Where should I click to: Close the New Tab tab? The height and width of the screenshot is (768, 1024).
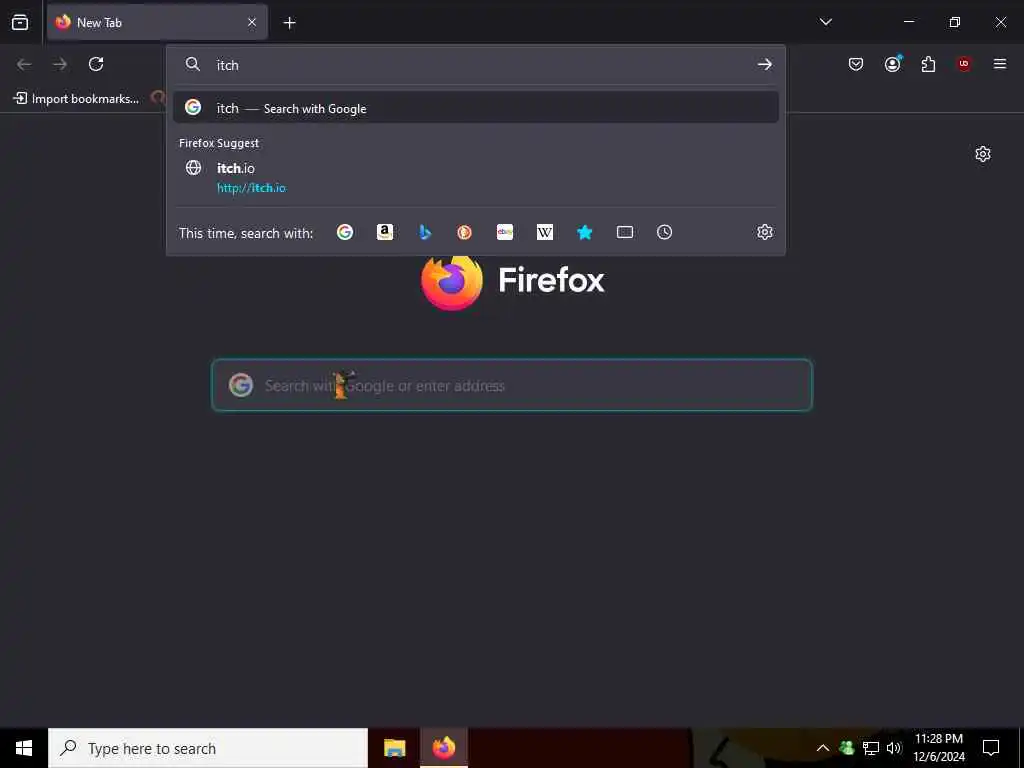coord(252,22)
